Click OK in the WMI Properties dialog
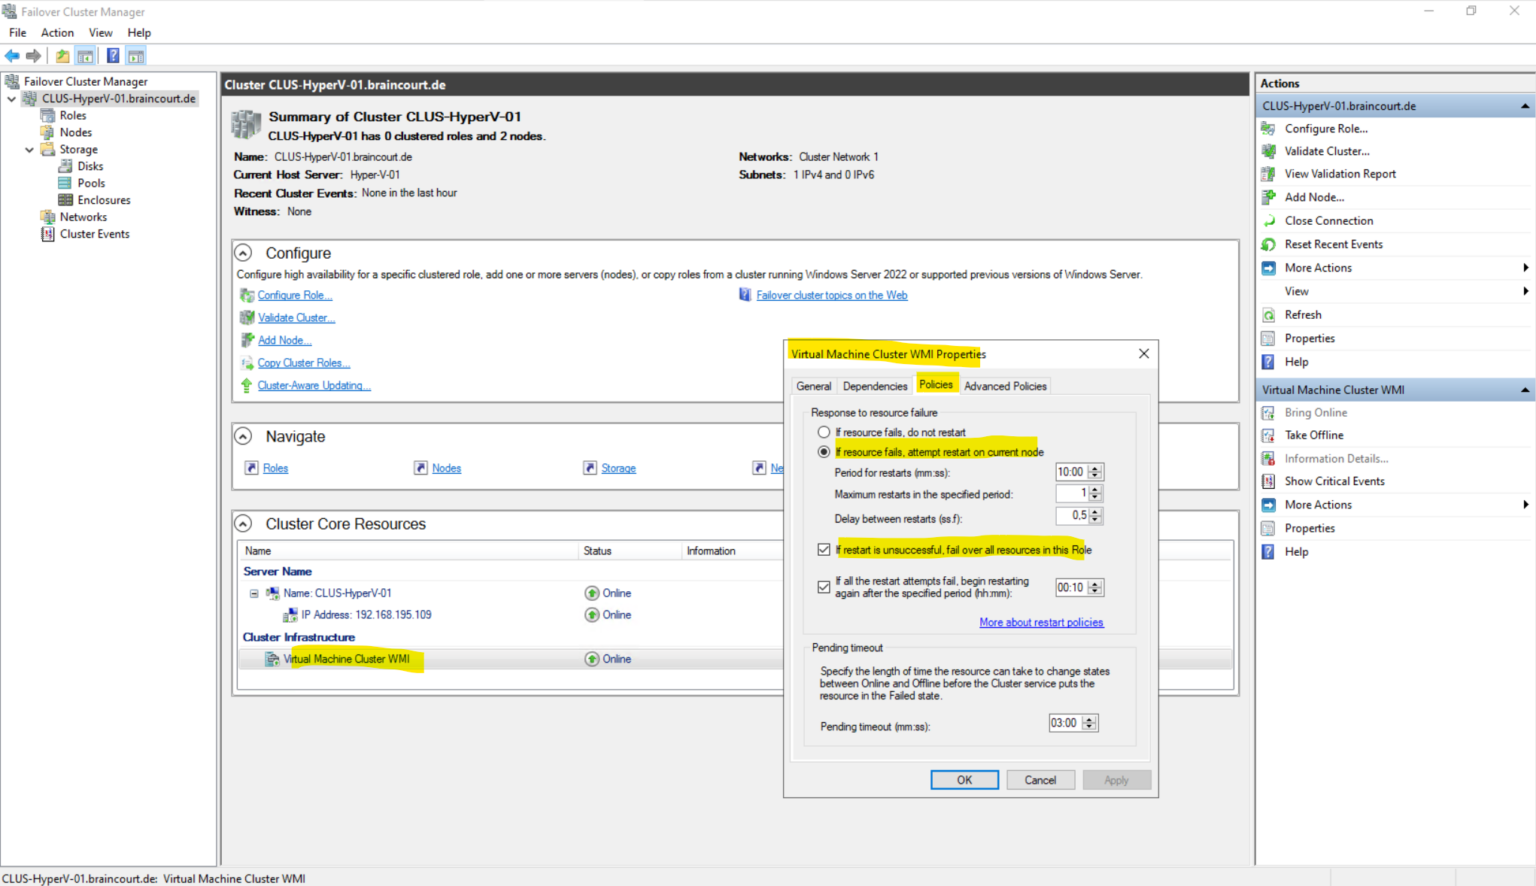 [x=963, y=779]
